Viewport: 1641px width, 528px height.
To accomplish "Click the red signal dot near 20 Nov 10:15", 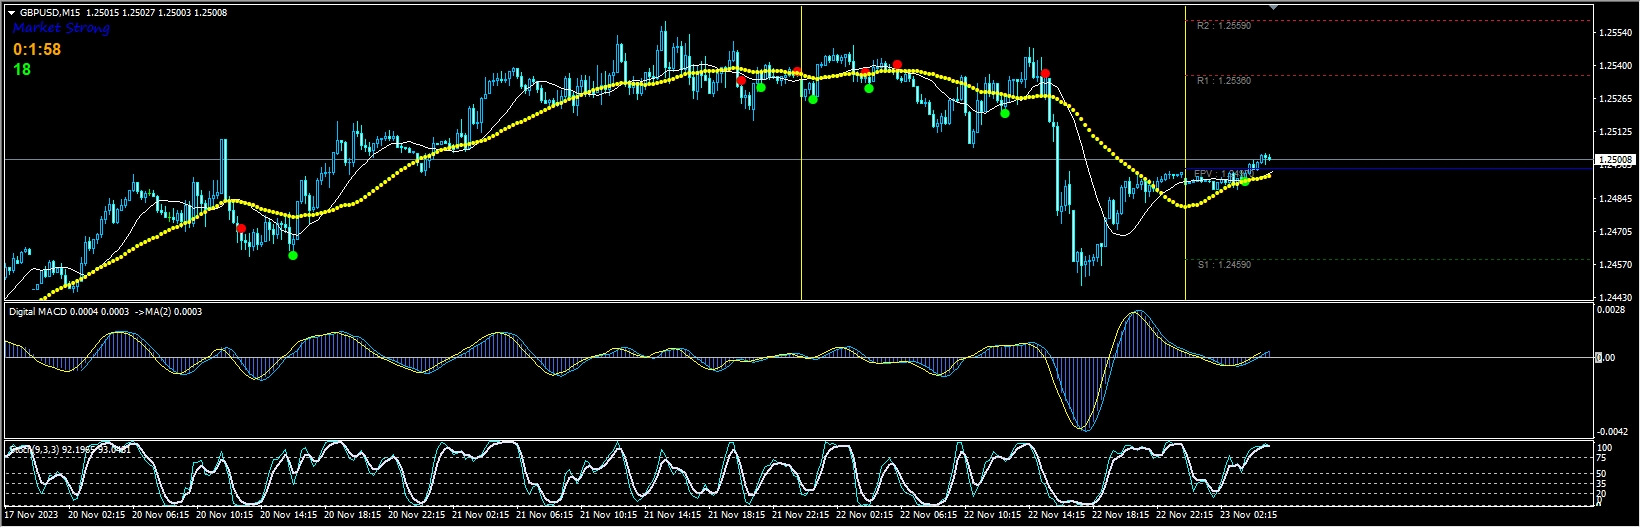I will click(x=241, y=228).
